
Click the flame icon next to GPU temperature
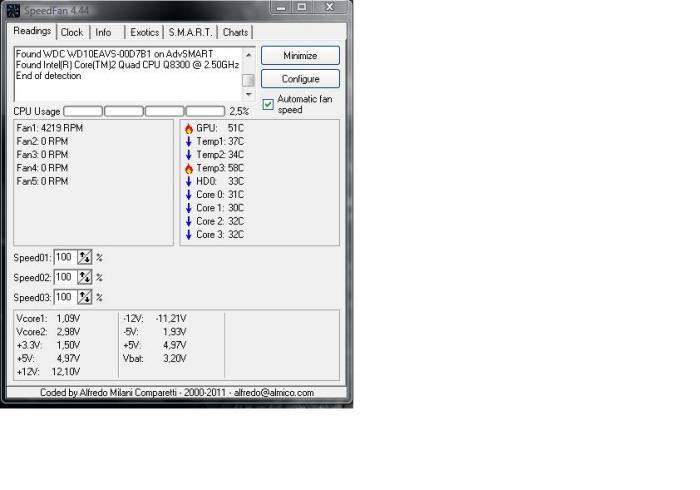click(189, 129)
